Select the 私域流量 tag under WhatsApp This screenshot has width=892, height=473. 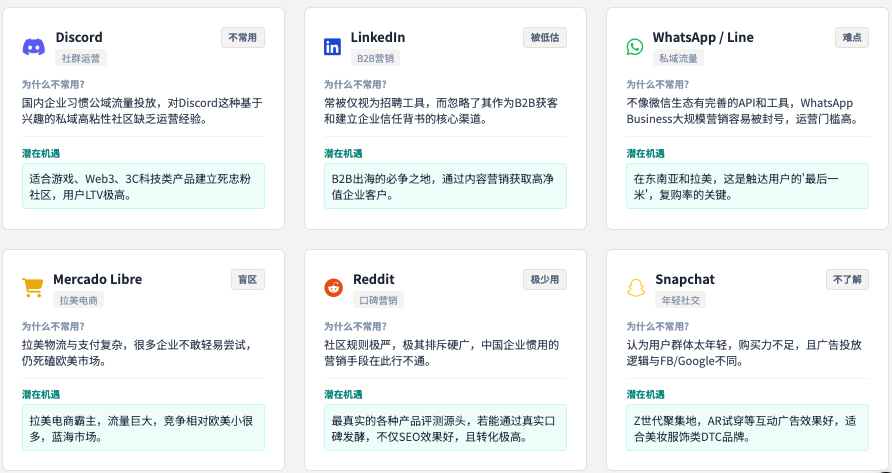[x=678, y=58]
